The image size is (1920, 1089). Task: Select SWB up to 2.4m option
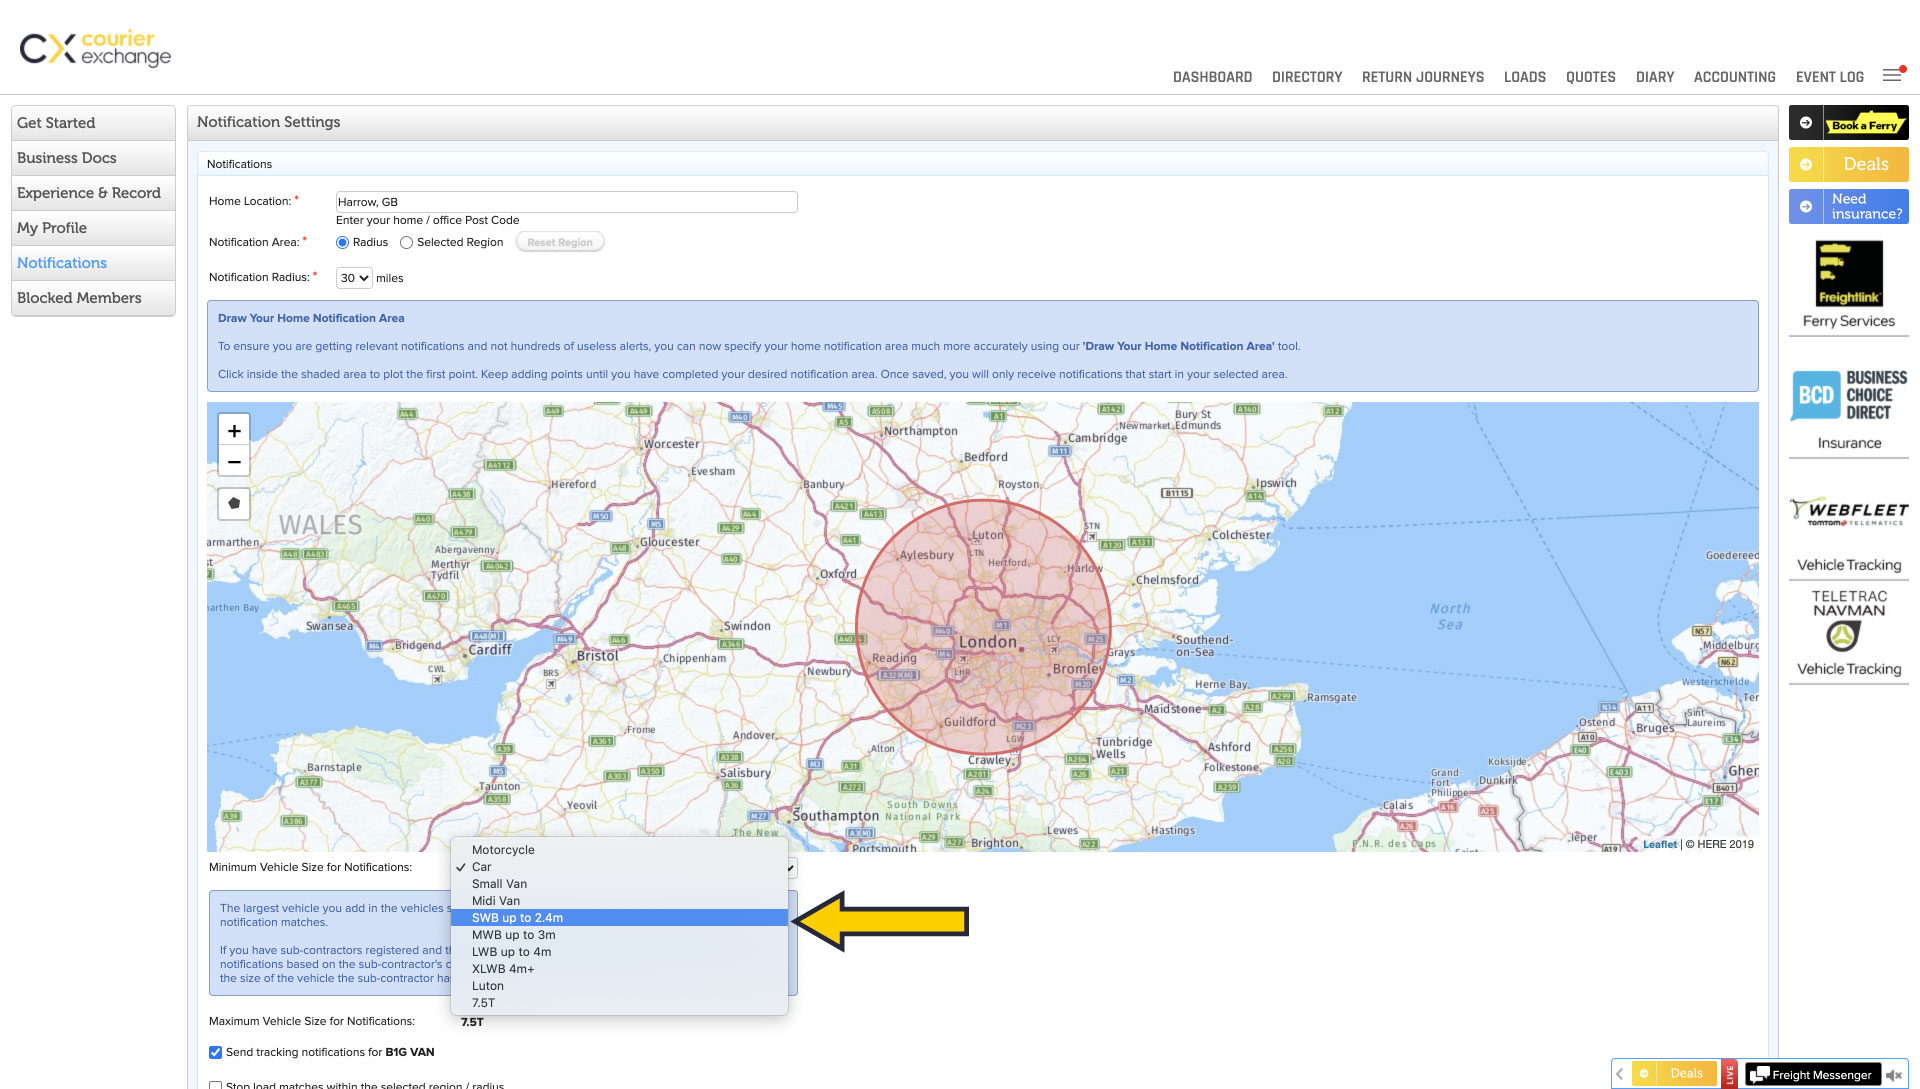pos(620,918)
